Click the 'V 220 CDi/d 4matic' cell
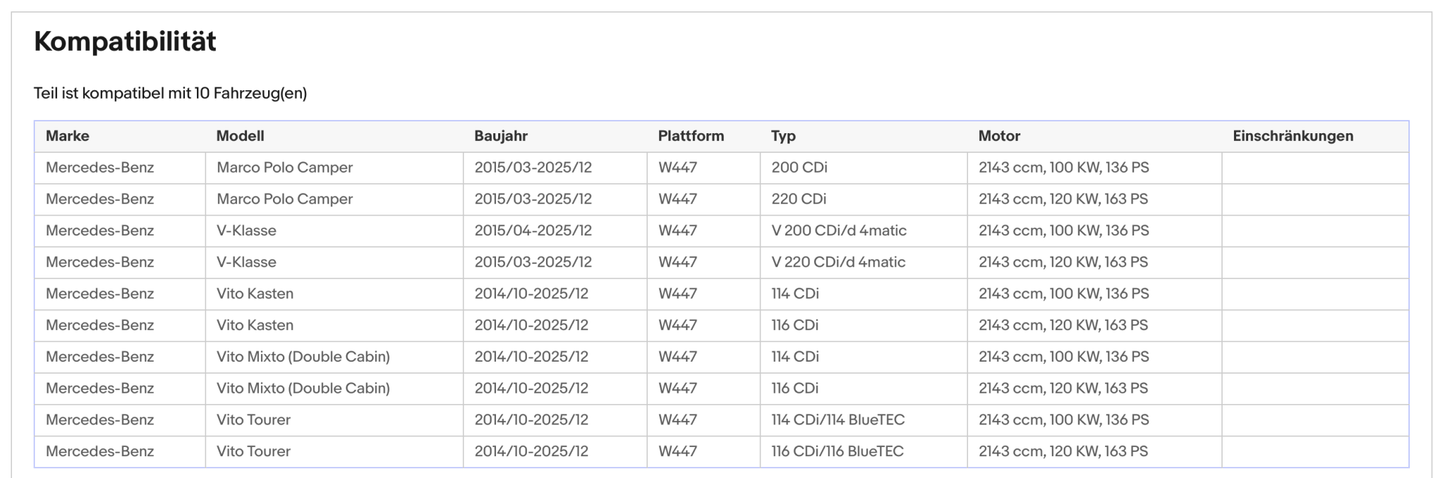Viewport: 1445px width, 478px height. pyautogui.click(x=838, y=262)
